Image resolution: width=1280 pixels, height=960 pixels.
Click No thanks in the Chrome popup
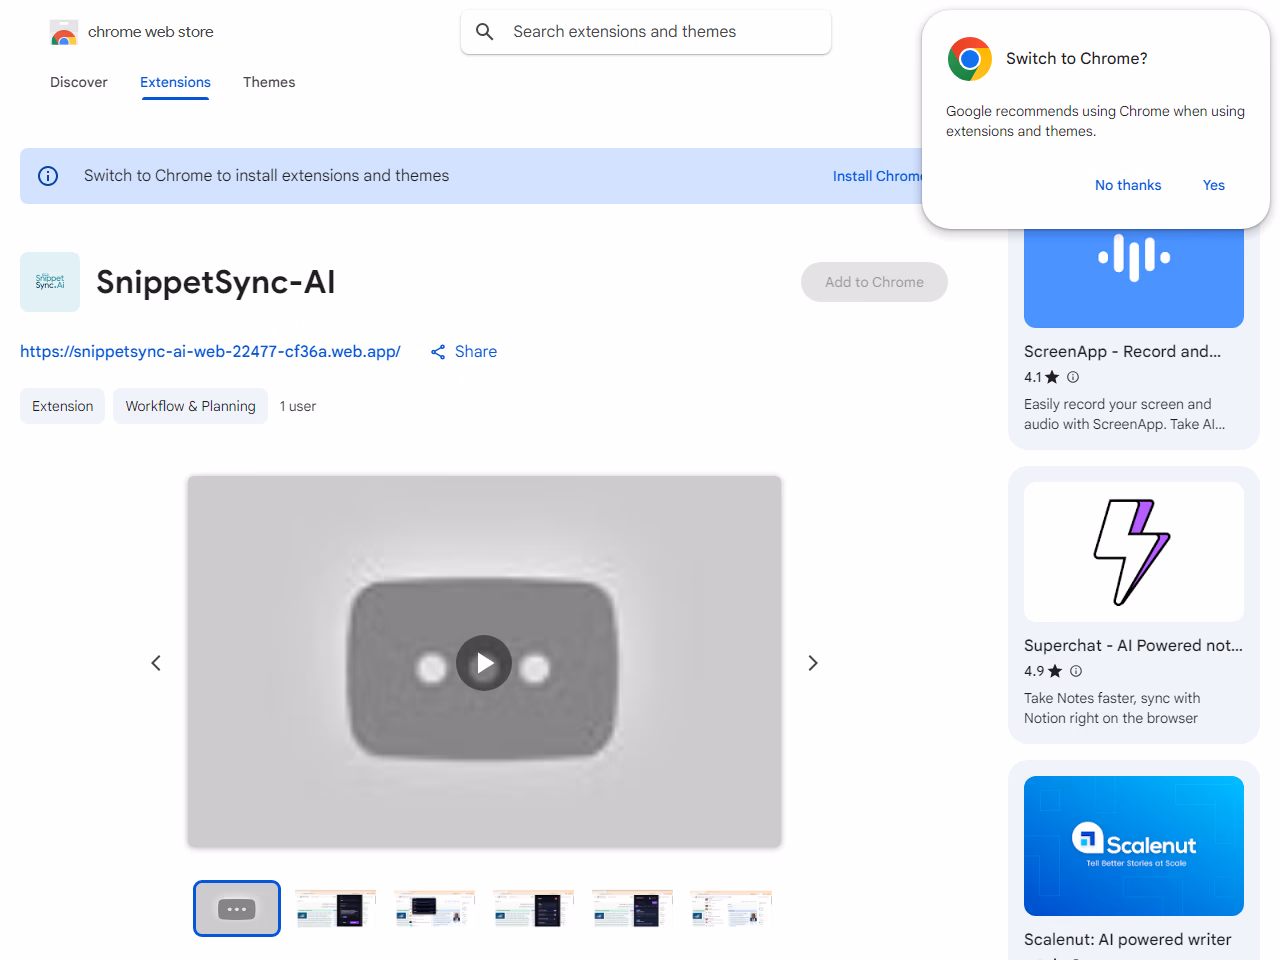1127,185
